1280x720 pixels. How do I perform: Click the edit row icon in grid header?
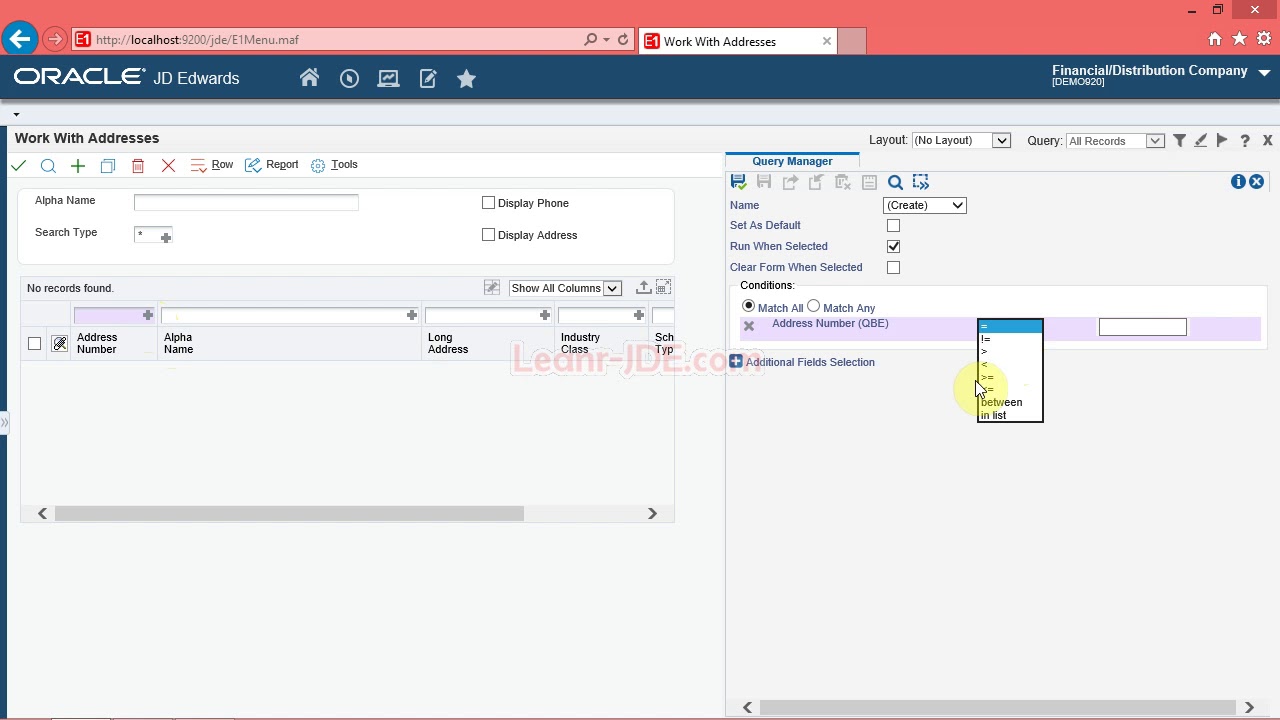point(60,344)
